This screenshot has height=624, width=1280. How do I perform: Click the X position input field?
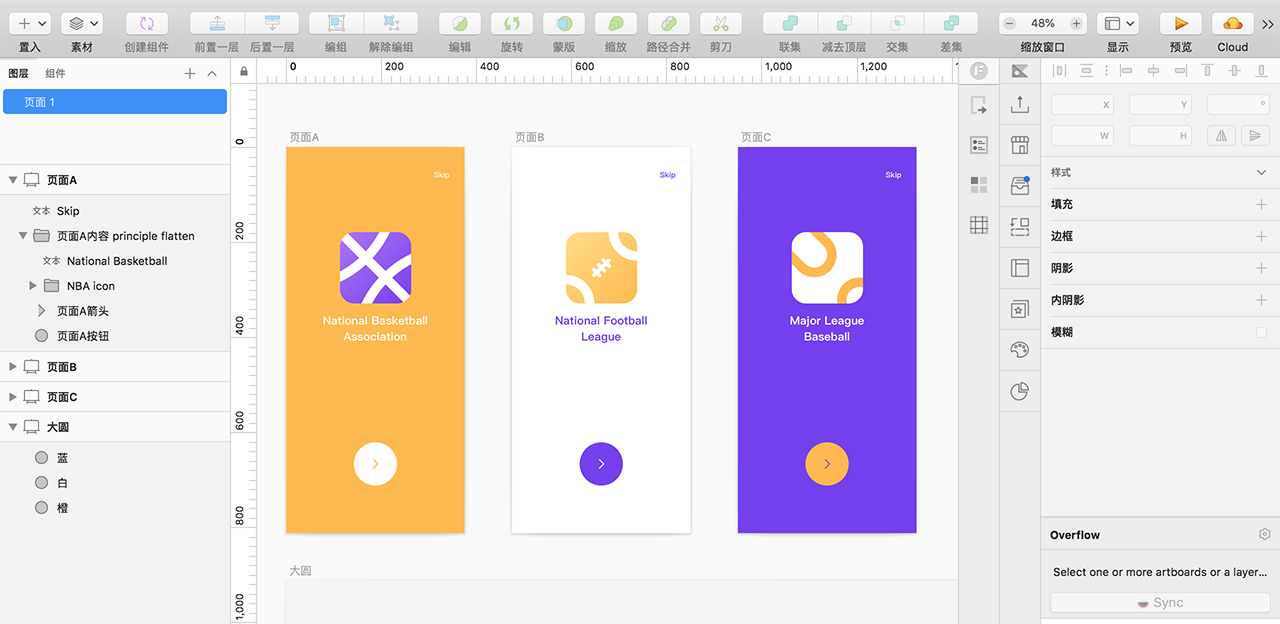(x=1082, y=104)
